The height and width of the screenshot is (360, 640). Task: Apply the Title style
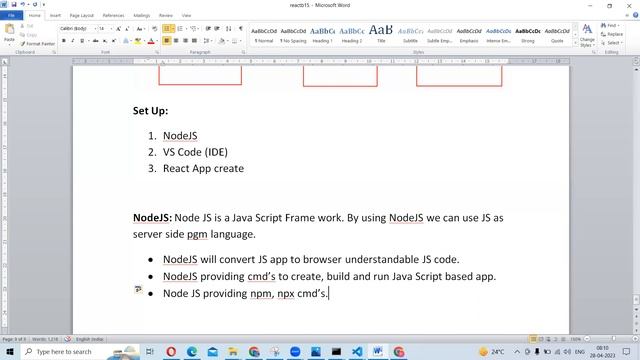pyautogui.click(x=381, y=36)
